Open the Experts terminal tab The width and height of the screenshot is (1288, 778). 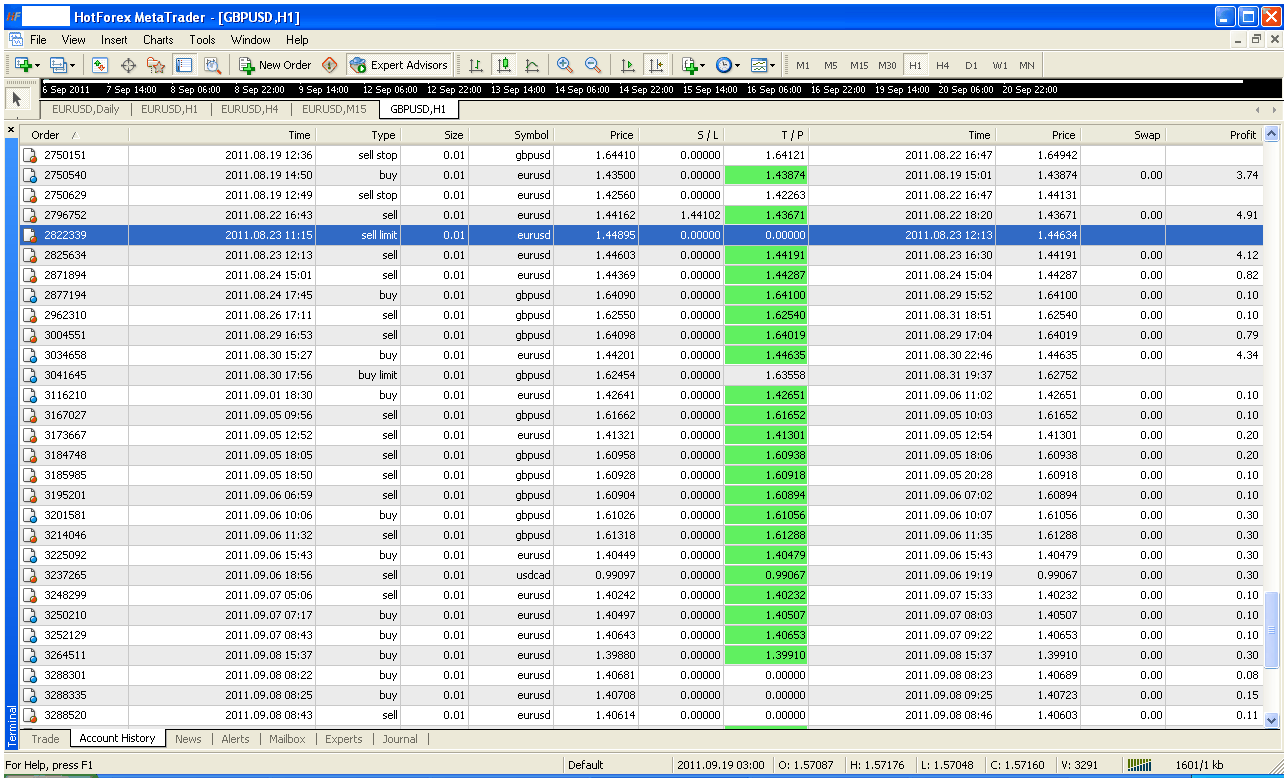343,739
